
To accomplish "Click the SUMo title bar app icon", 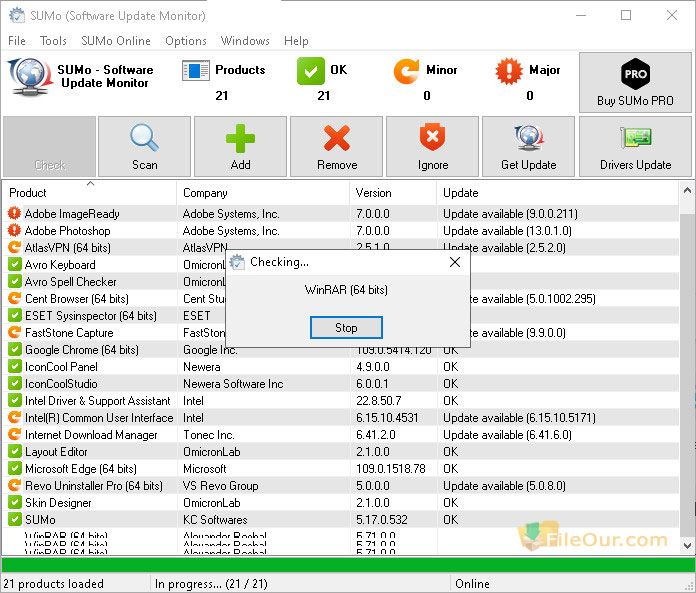I will point(17,16).
